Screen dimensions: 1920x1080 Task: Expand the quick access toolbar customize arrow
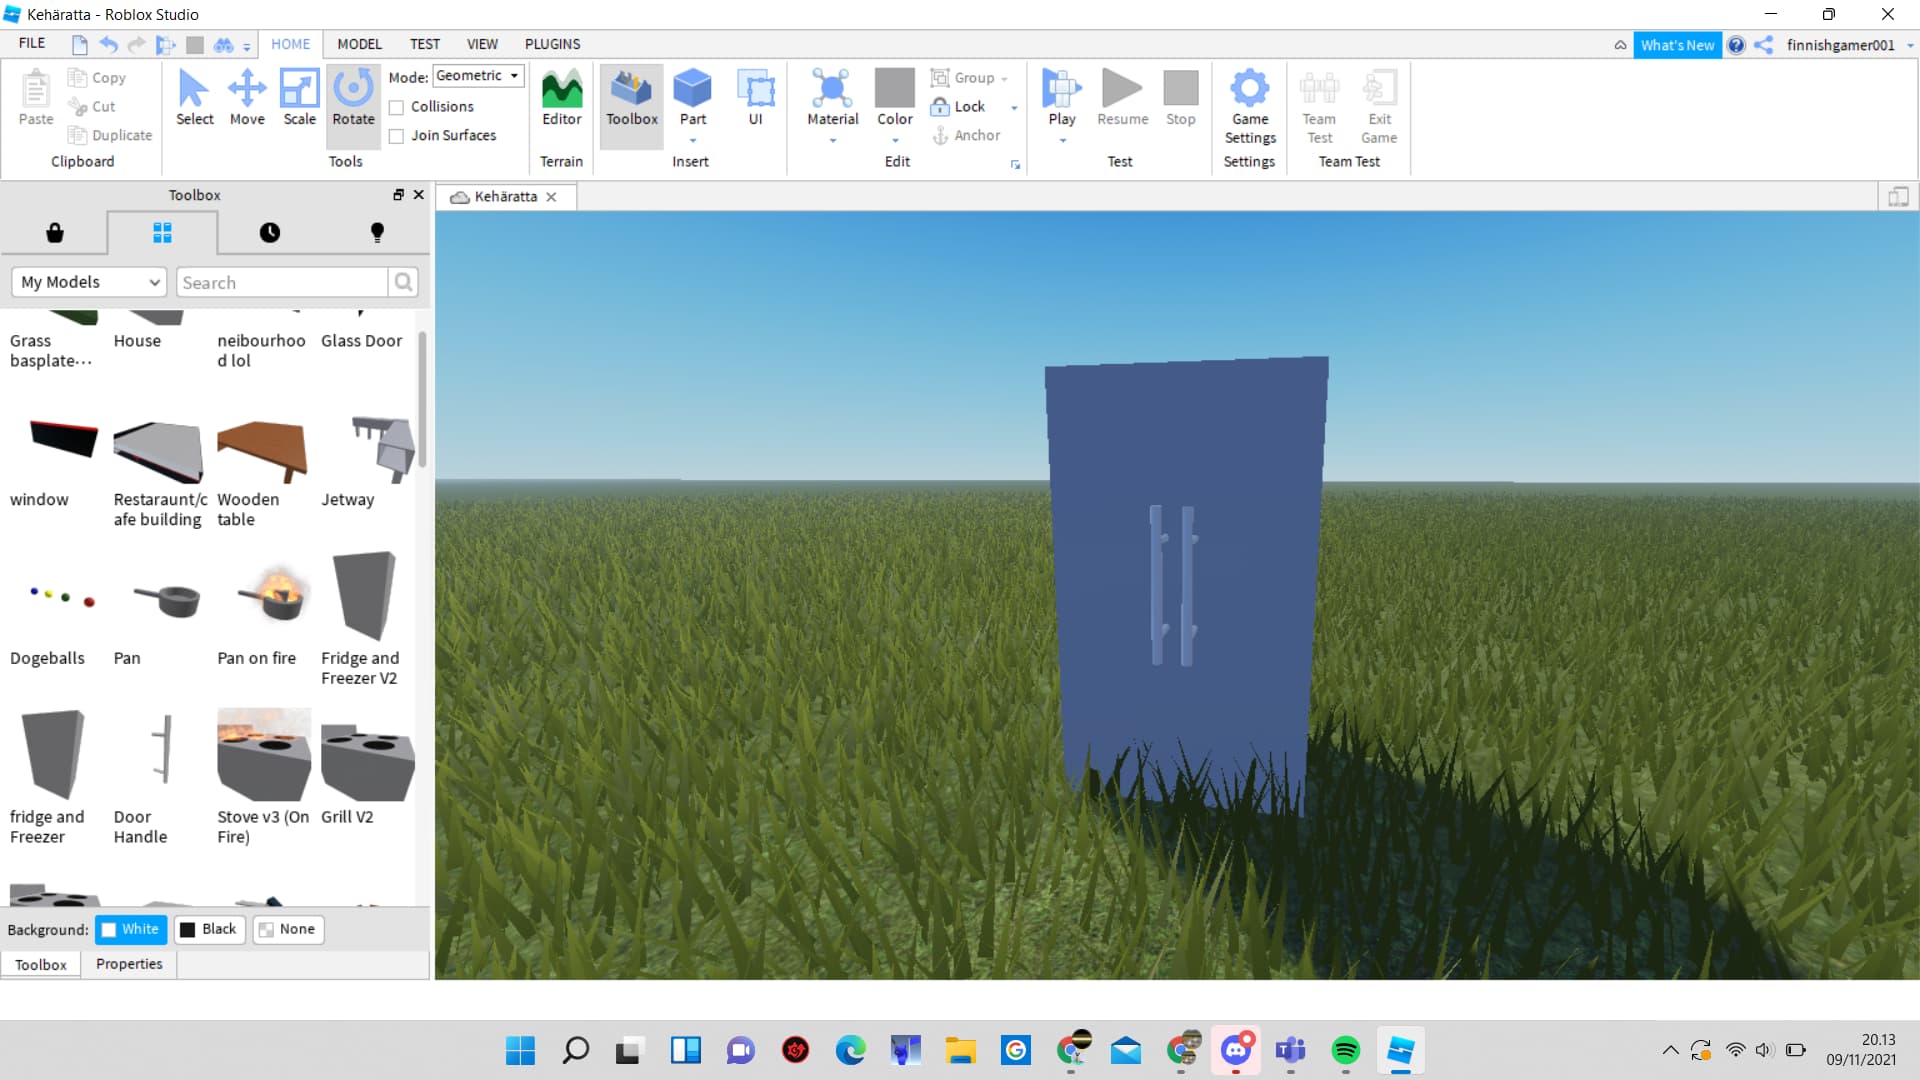(247, 46)
